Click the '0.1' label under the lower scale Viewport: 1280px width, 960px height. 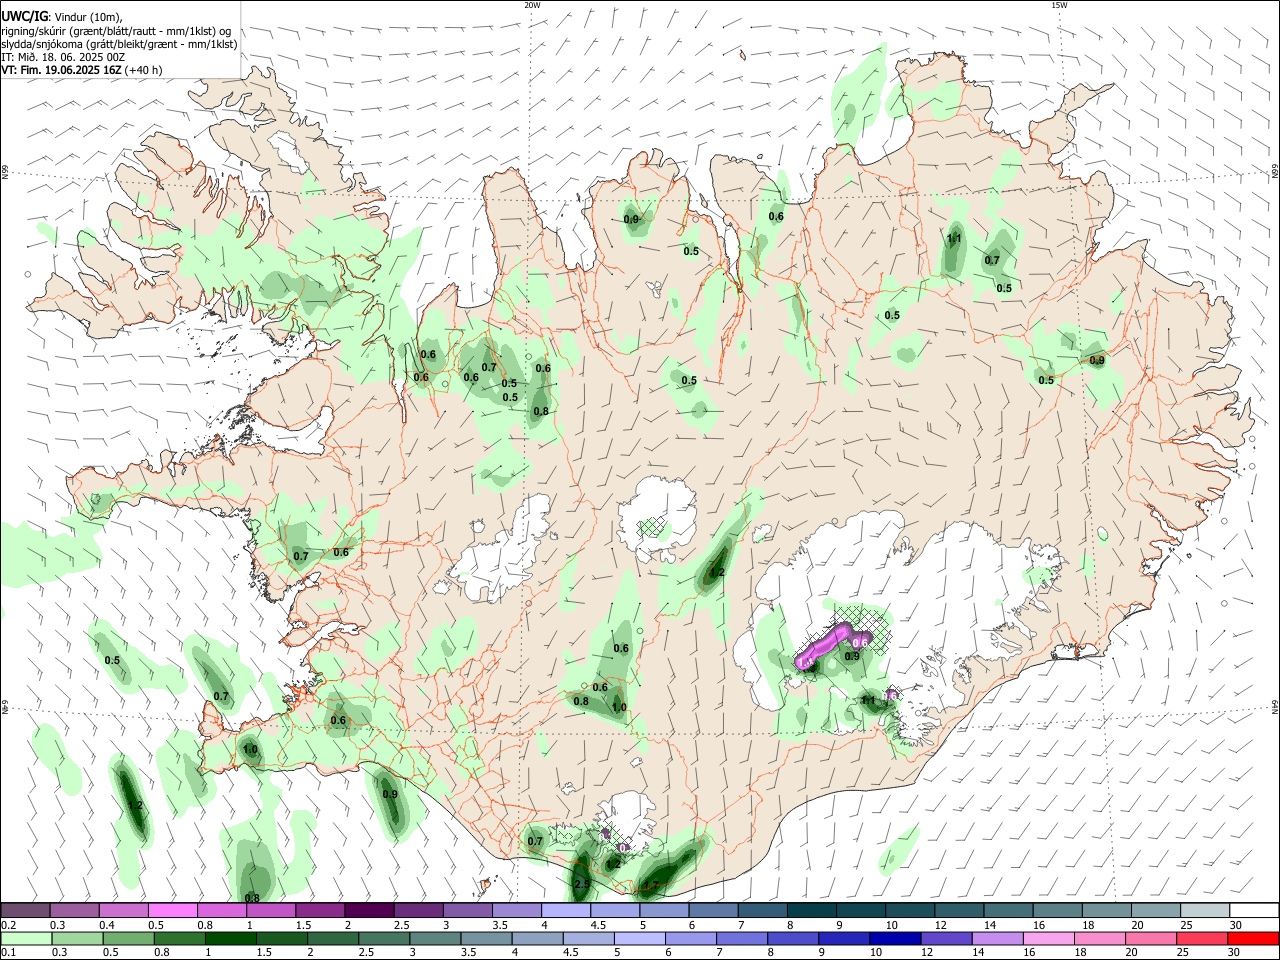pyautogui.click(x=8, y=952)
